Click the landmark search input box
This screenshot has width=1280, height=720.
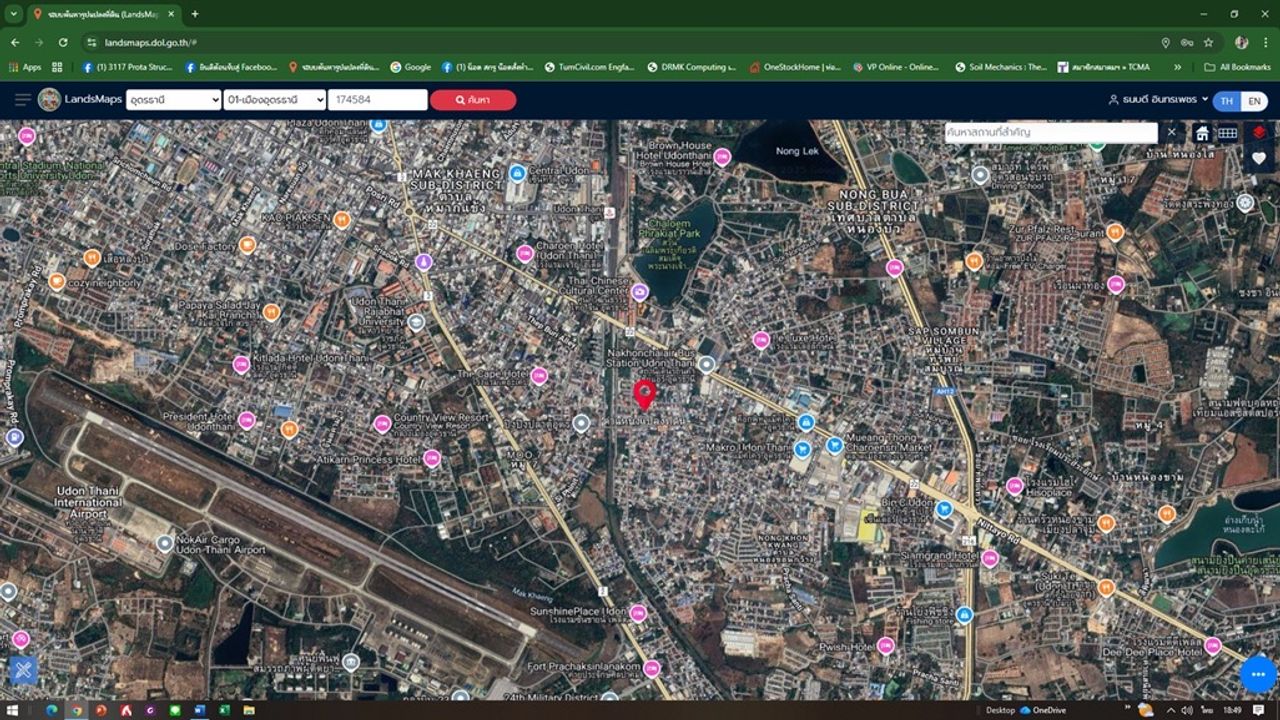point(1050,132)
